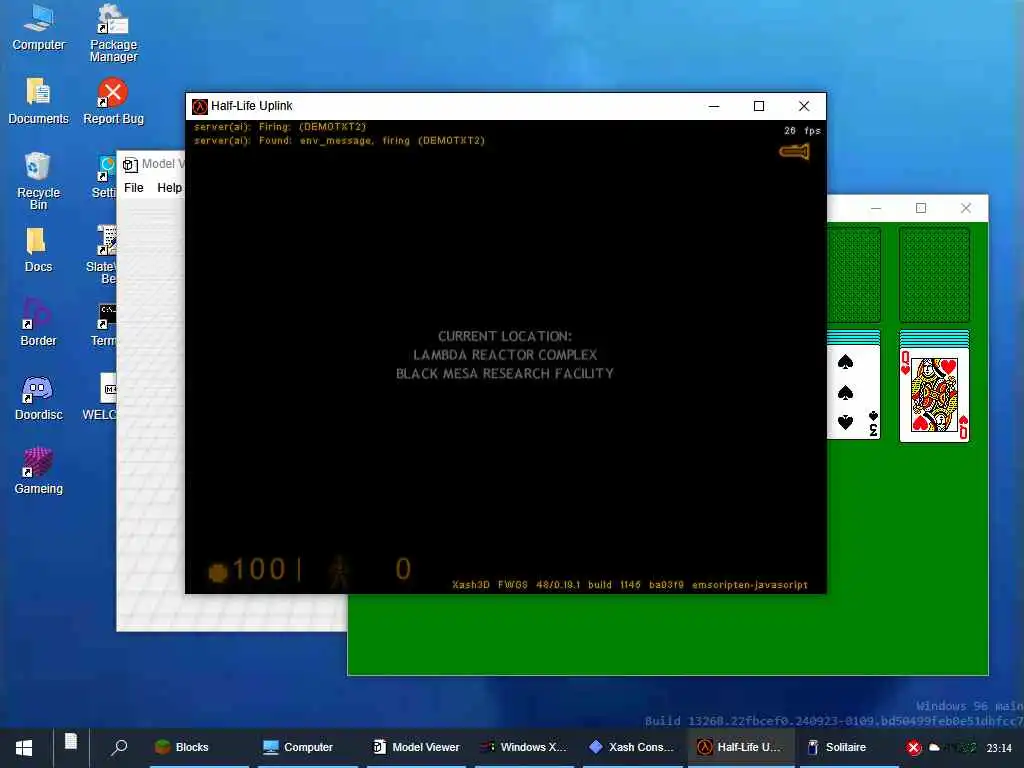Image resolution: width=1024 pixels, height=768 pixels.
Task: Open the Terminal desktop shortcut
Action: 104,325
